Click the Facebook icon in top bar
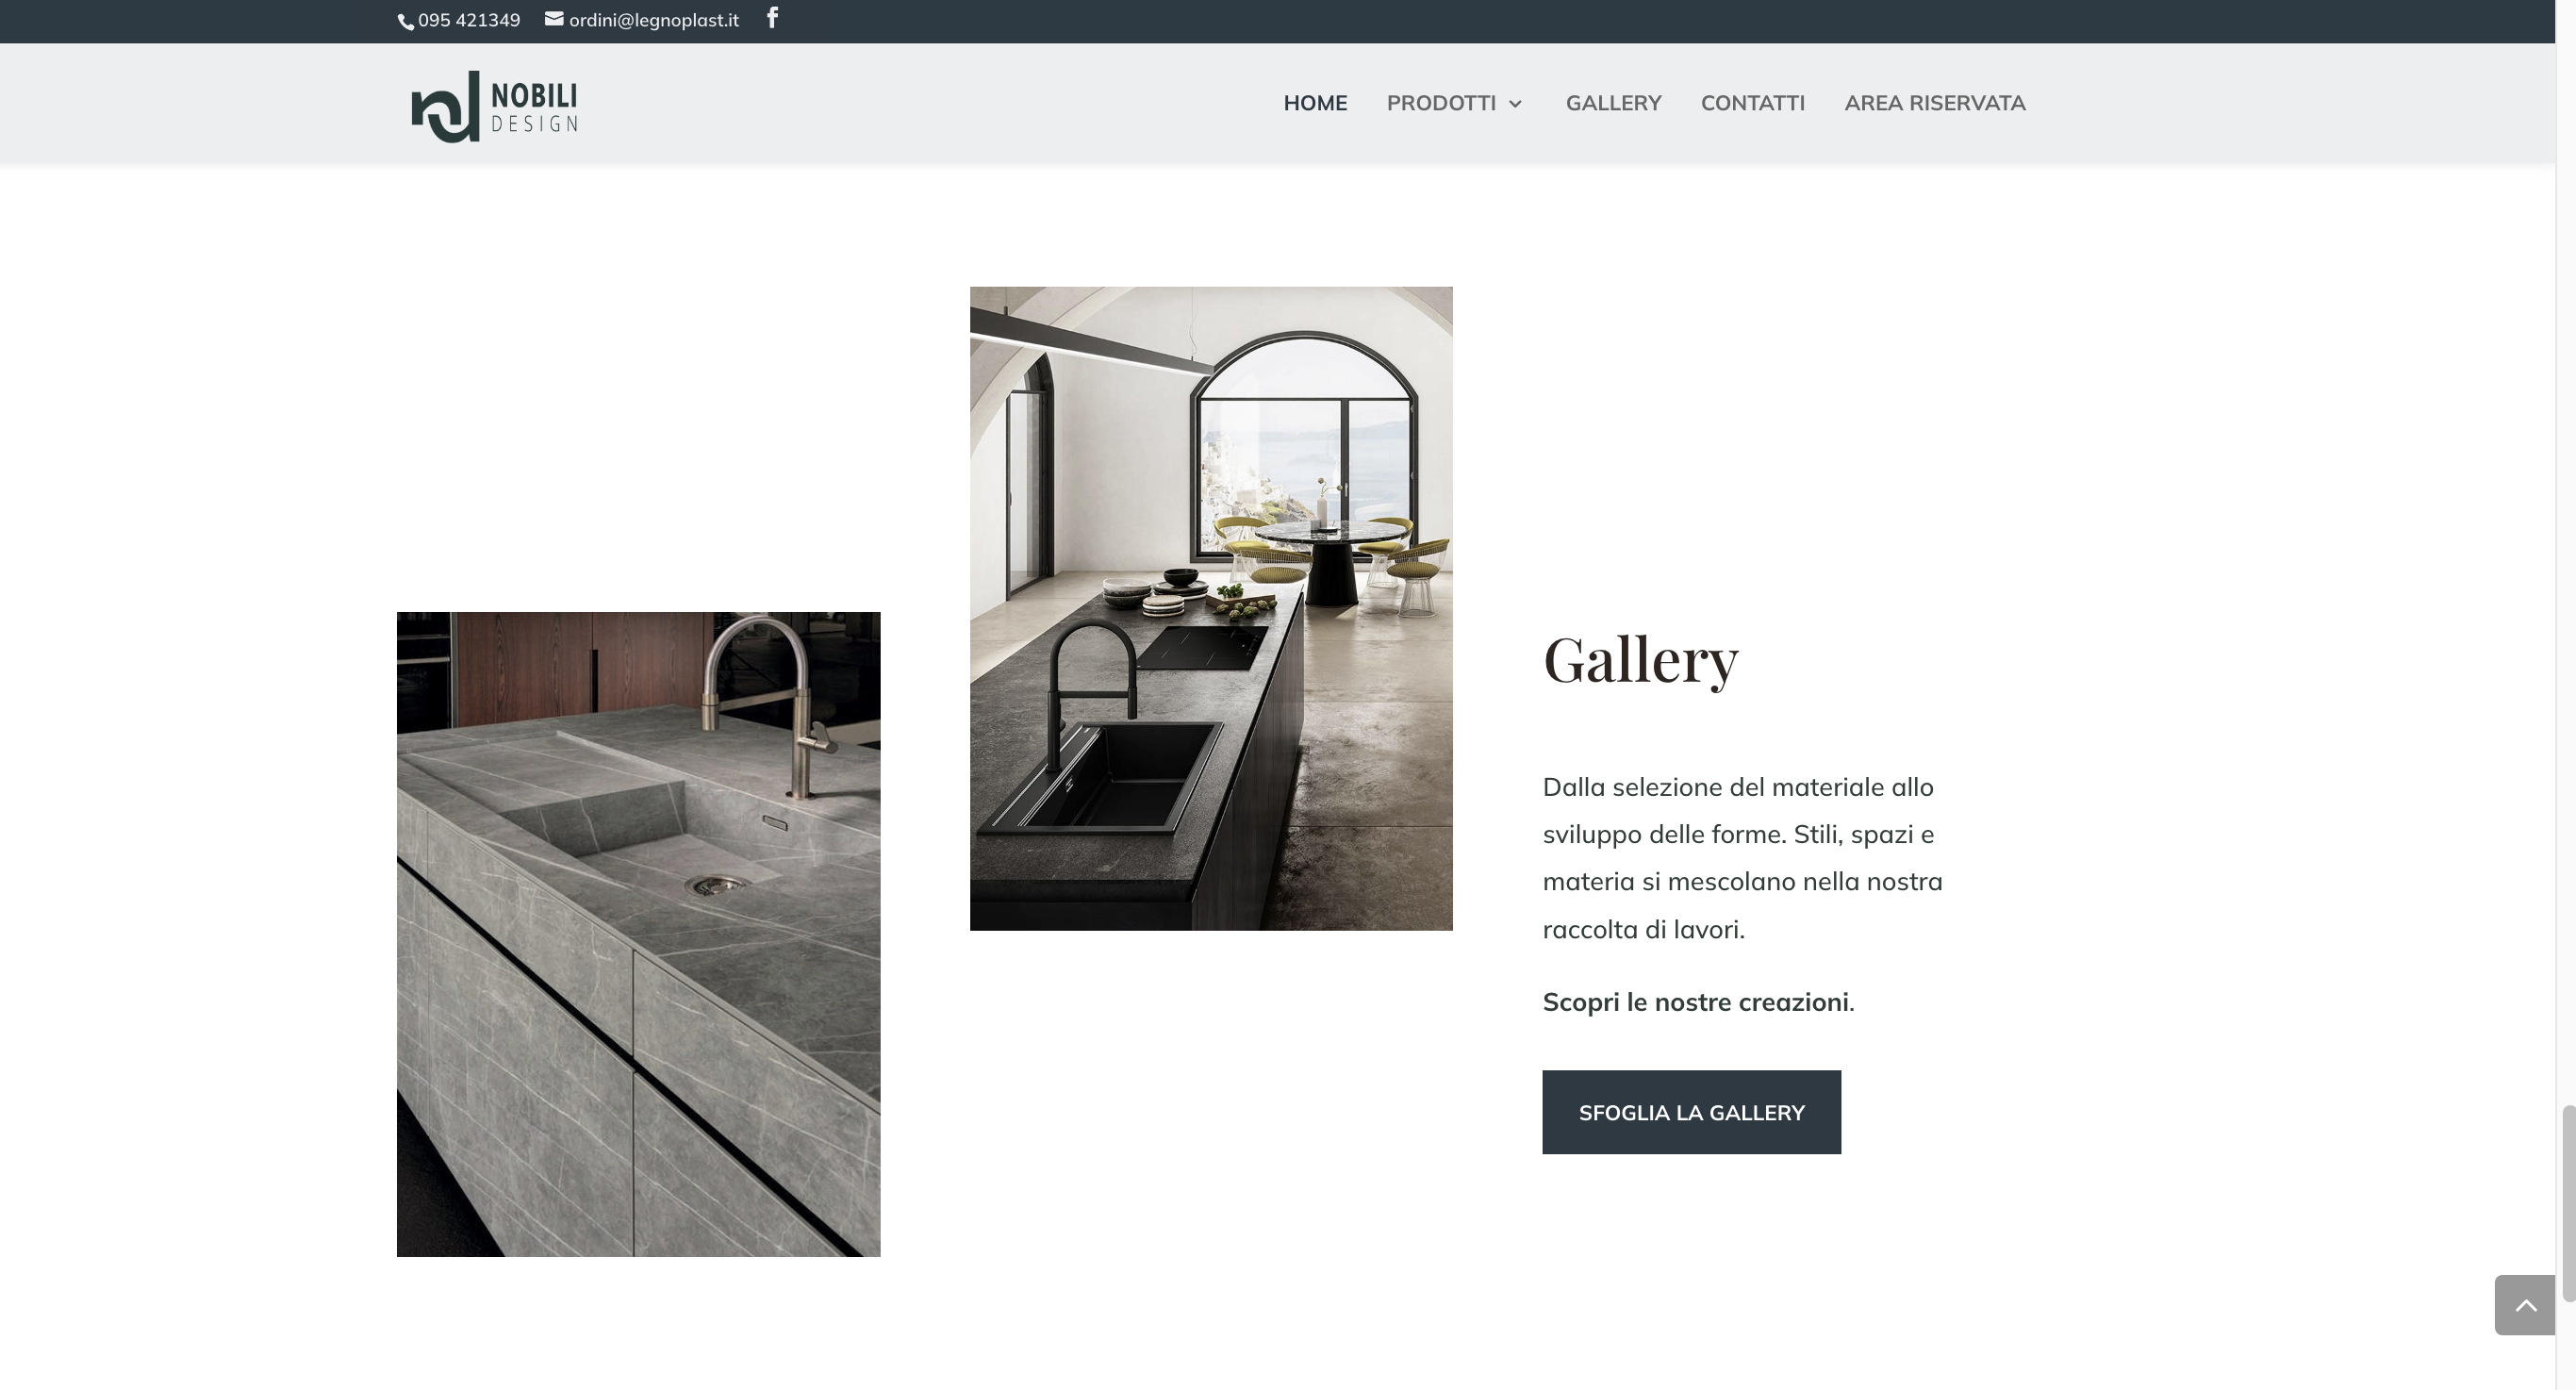The image size is (2576, 1390). [x=772, y=18]
